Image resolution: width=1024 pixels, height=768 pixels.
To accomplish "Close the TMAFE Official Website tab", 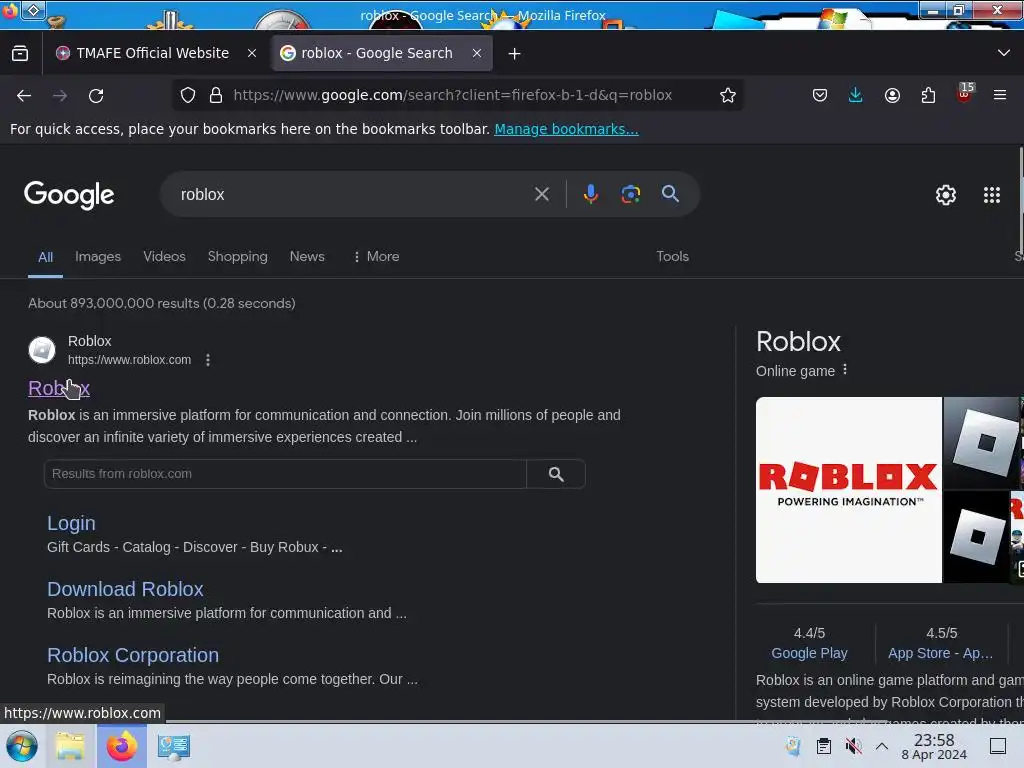I will pos(252,53).
